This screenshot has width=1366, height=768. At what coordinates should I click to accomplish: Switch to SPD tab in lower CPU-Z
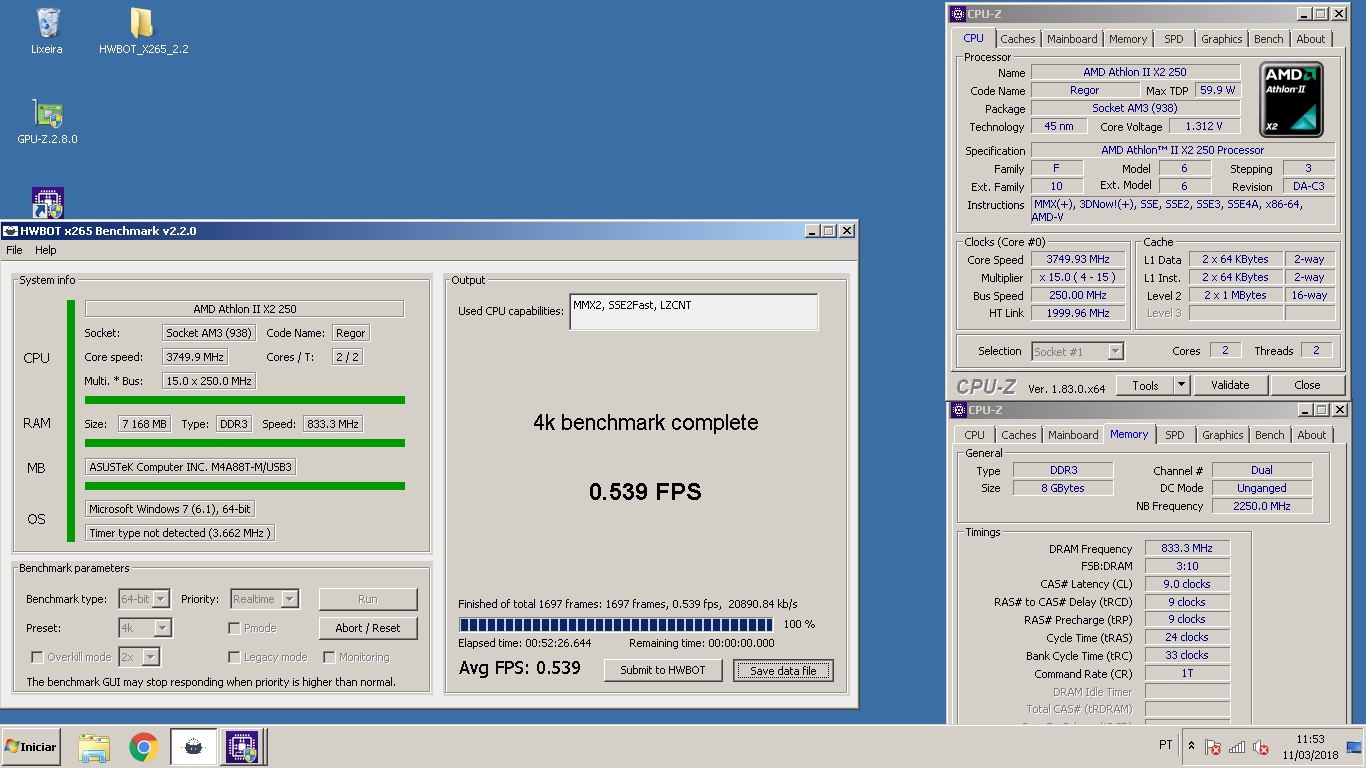pos(1175,435)
